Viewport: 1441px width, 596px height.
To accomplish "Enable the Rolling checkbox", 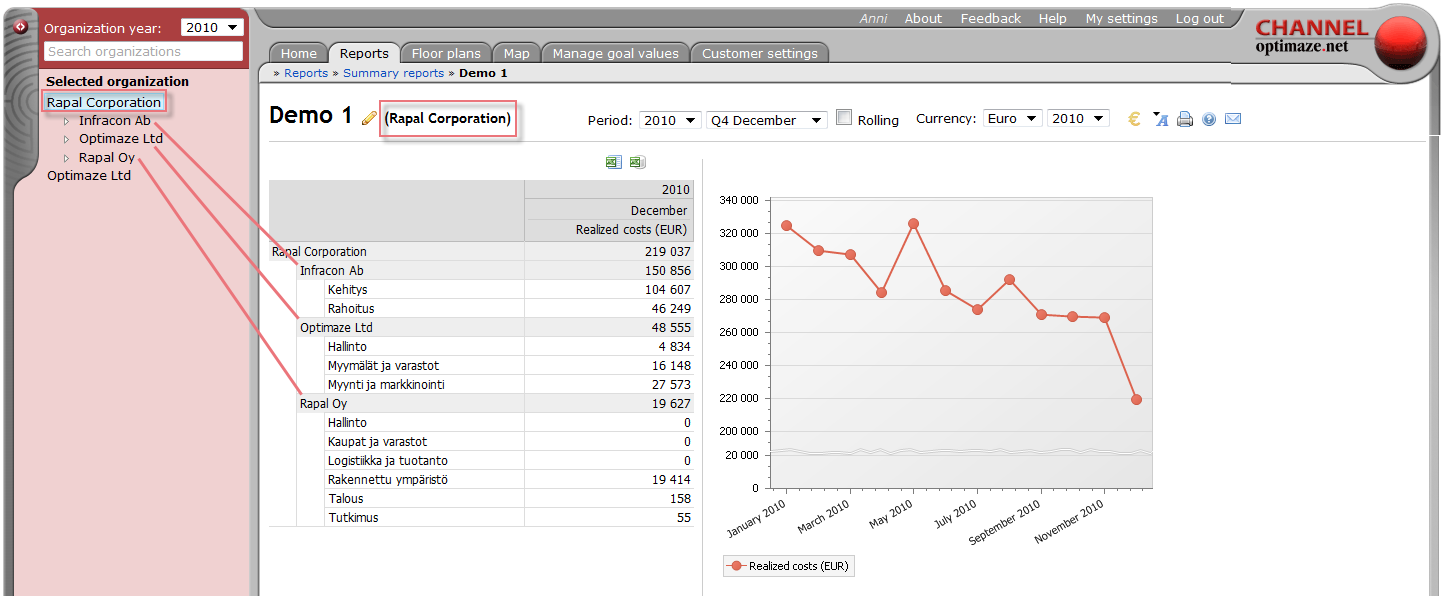I will [844, 118].
